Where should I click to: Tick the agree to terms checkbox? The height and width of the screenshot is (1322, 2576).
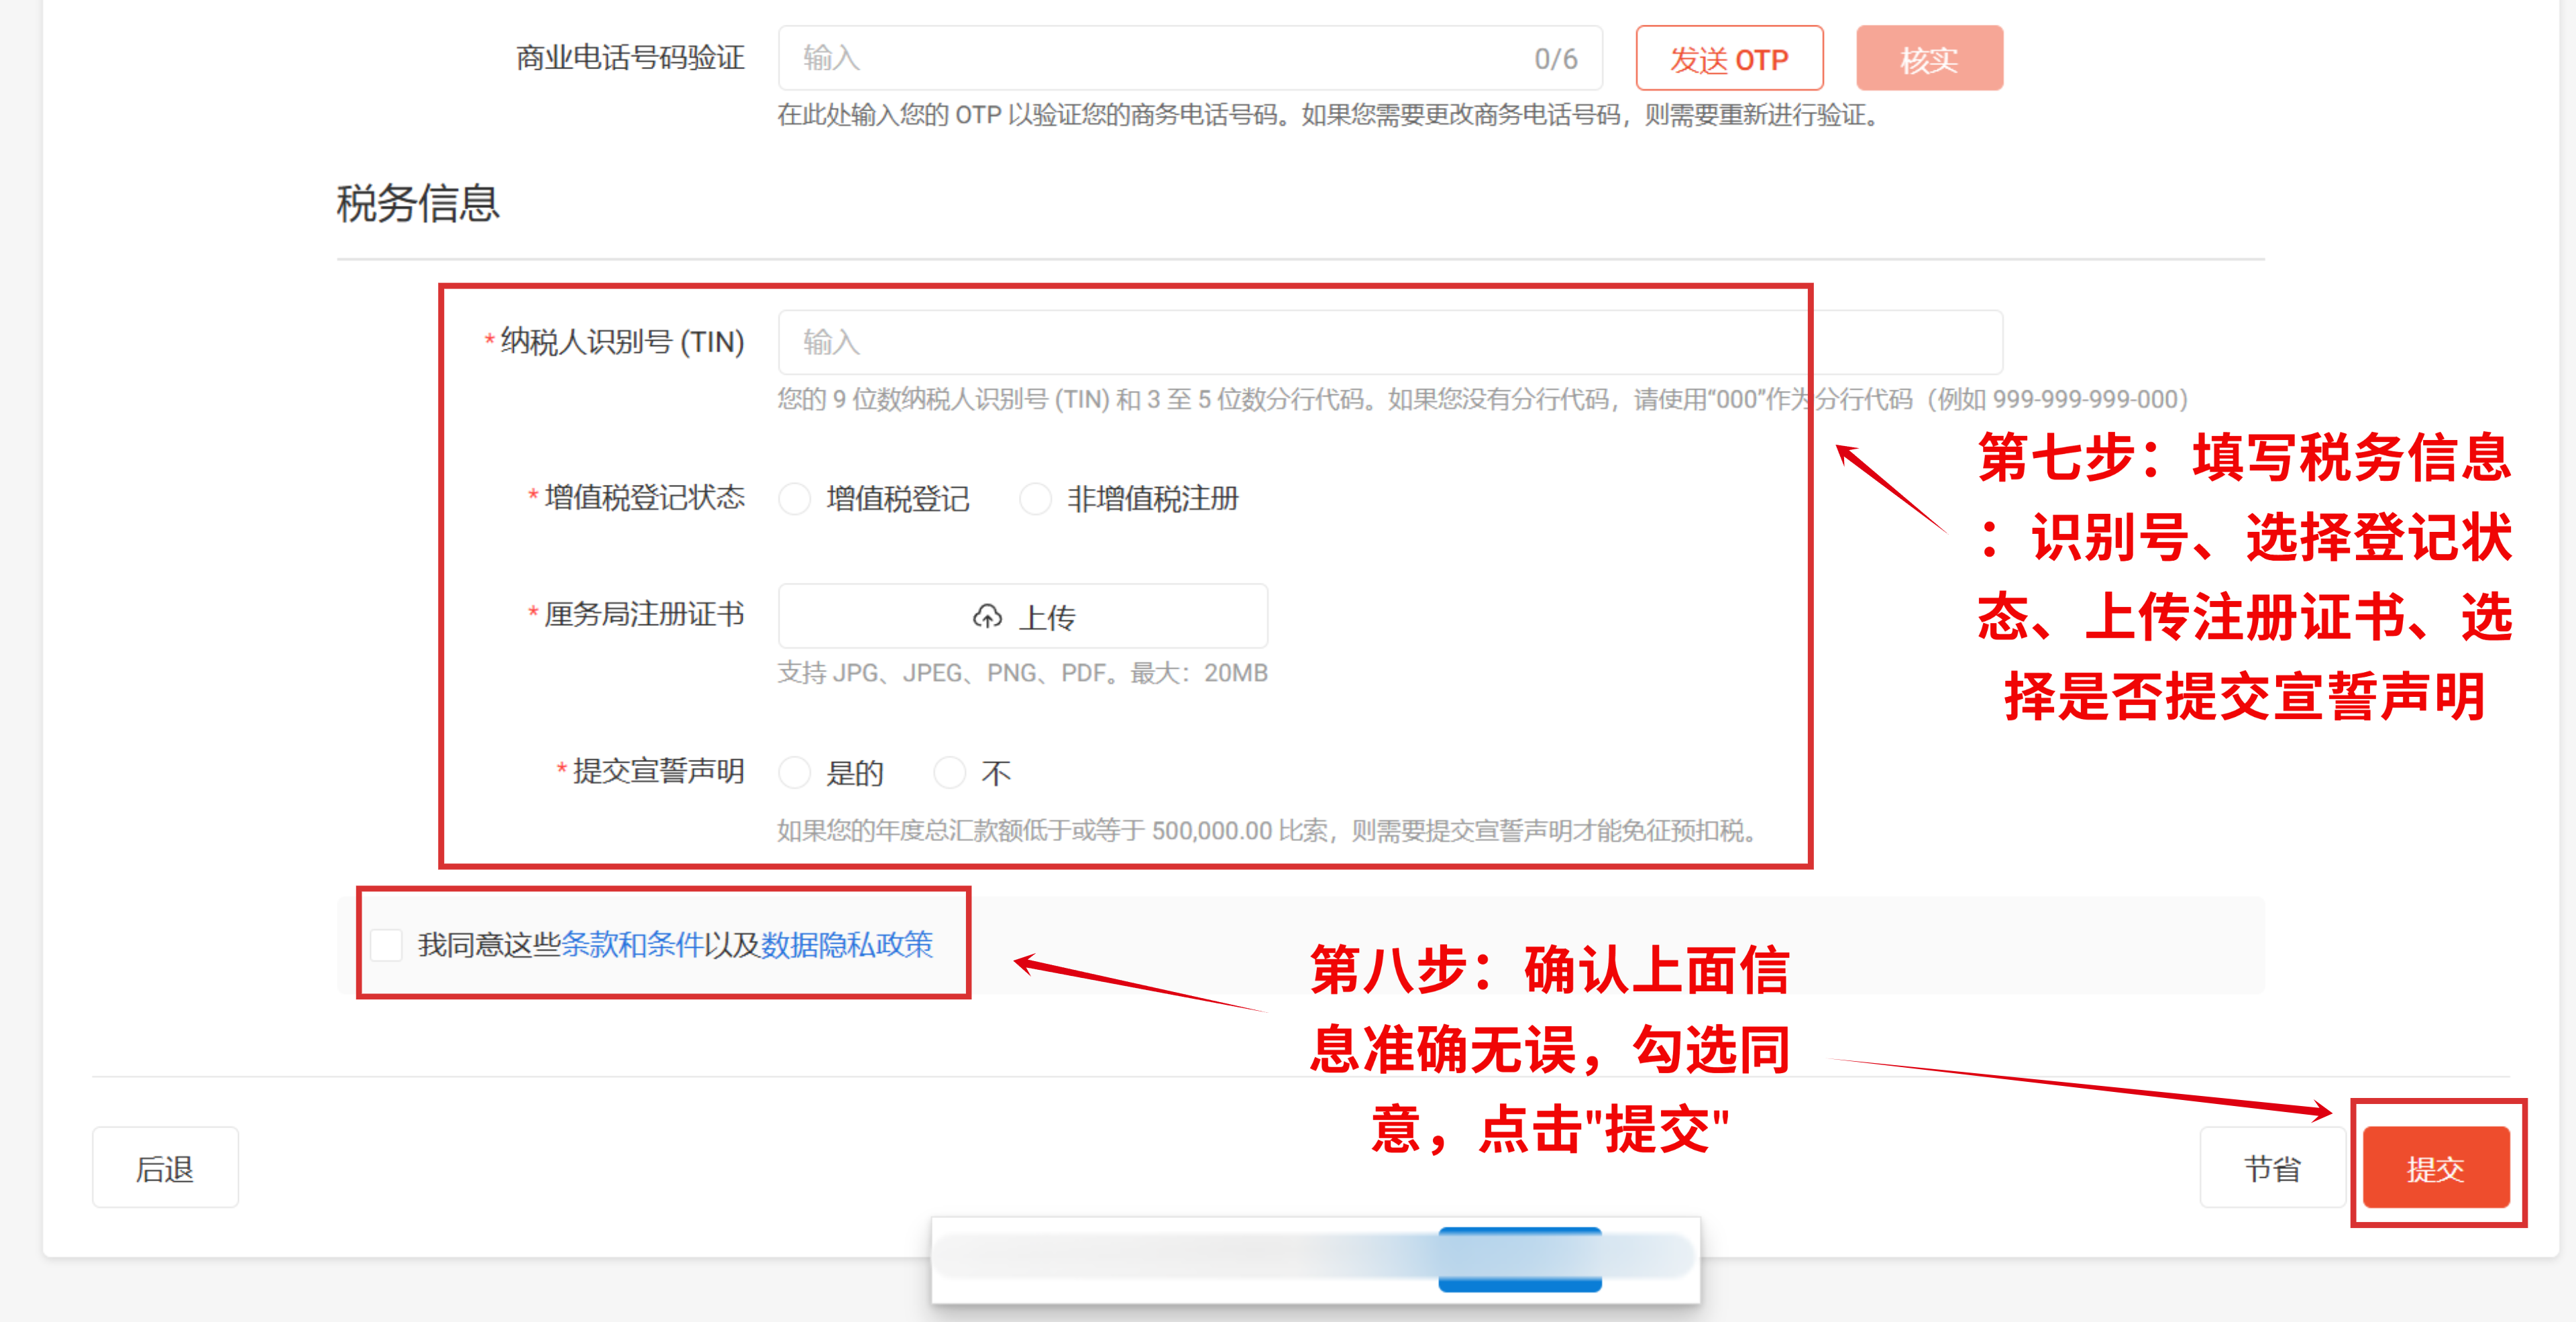(x=386, y=944)
